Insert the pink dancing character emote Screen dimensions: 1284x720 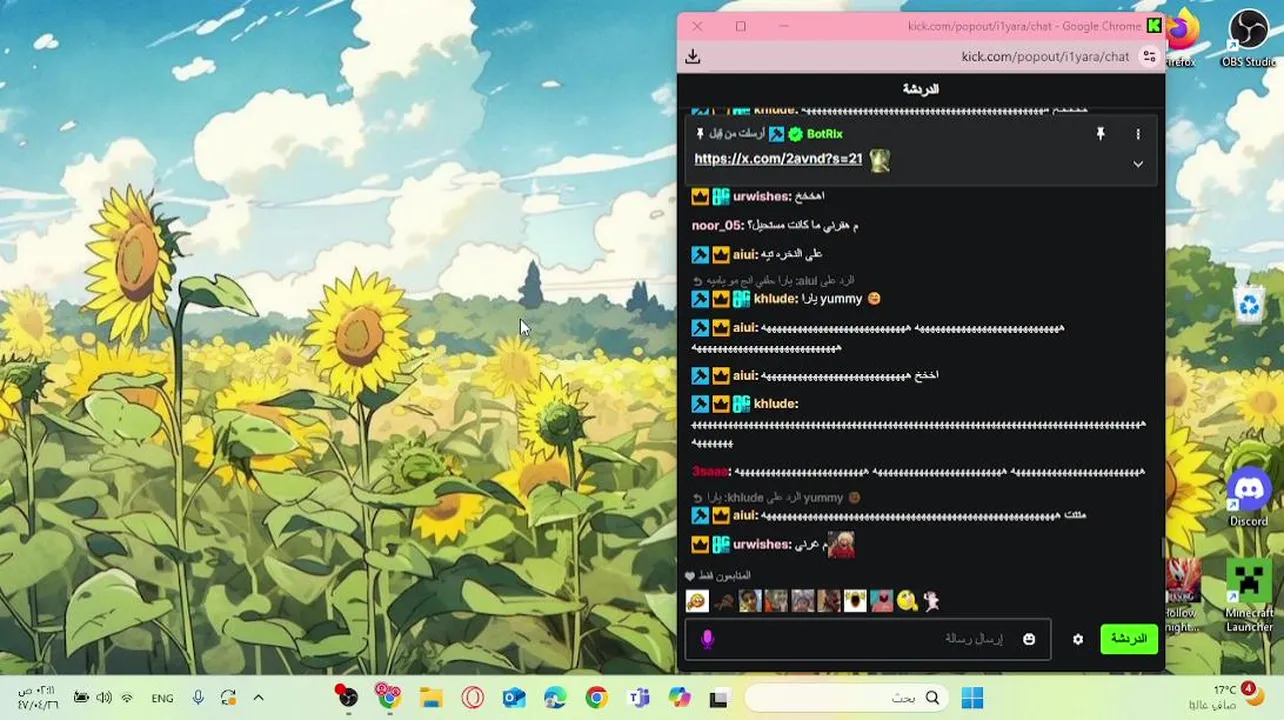(x=931, y=601)
